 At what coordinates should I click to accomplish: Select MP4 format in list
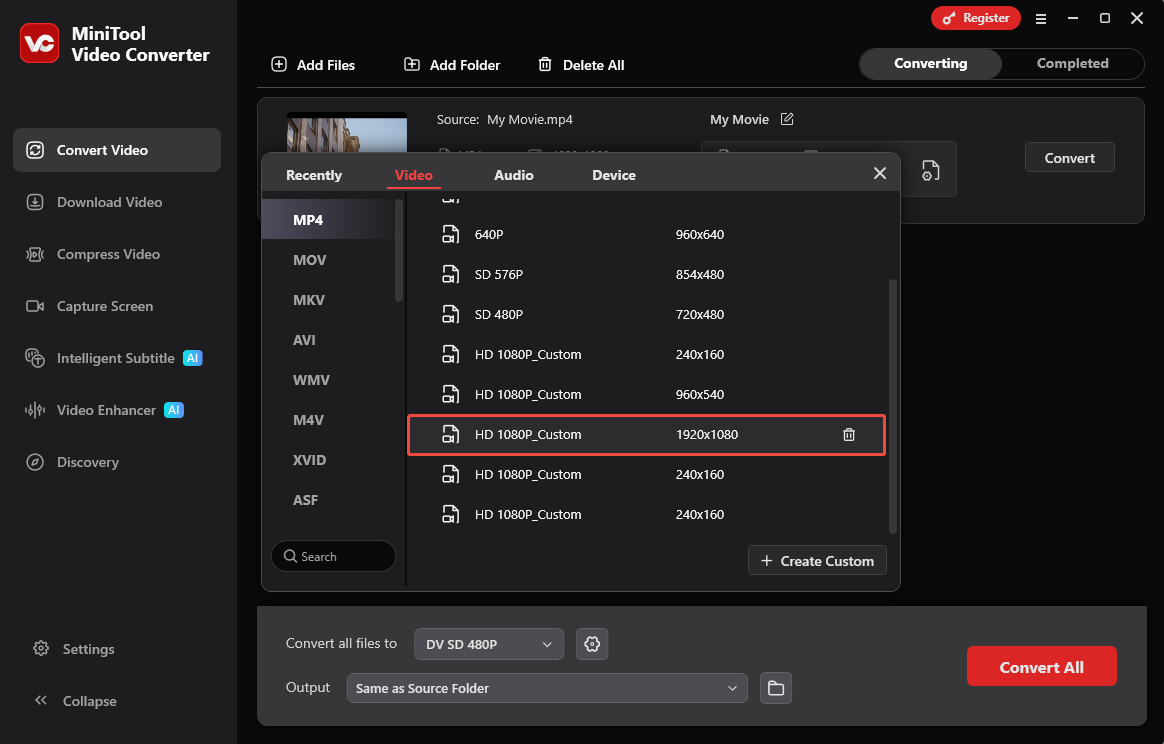click(327, 220)
